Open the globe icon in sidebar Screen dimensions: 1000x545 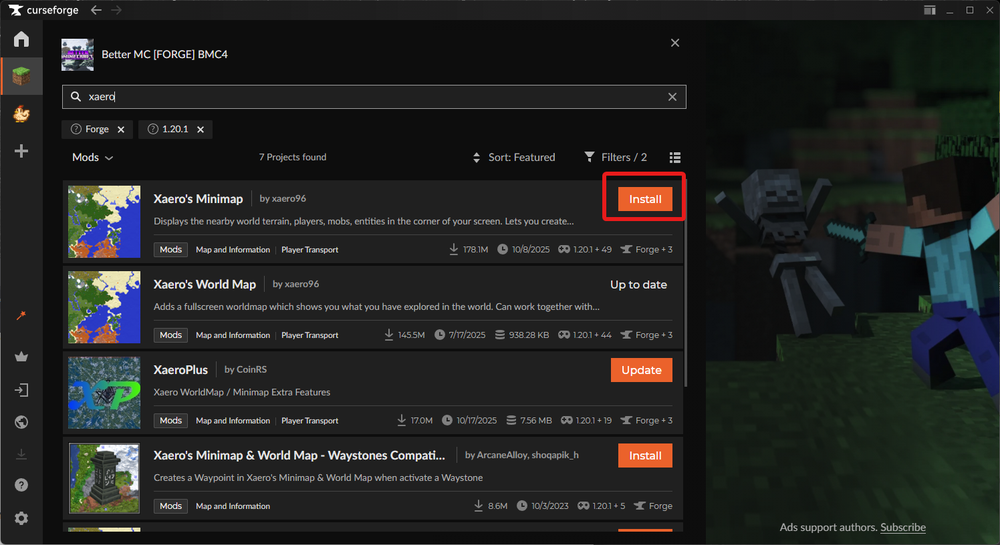click(x=21, y=422)
